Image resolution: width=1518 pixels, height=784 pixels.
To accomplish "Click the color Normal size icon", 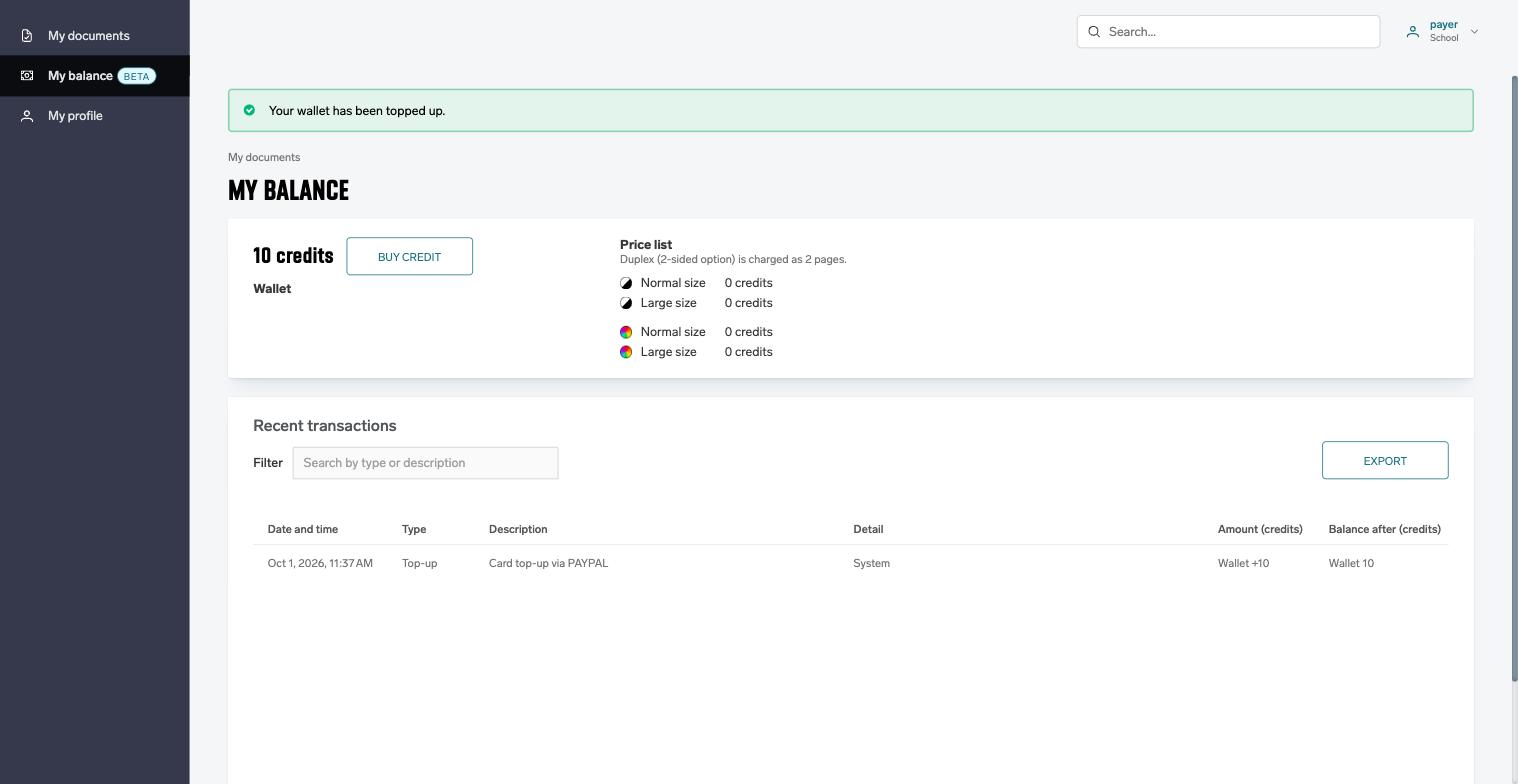I will pos(626,332).
